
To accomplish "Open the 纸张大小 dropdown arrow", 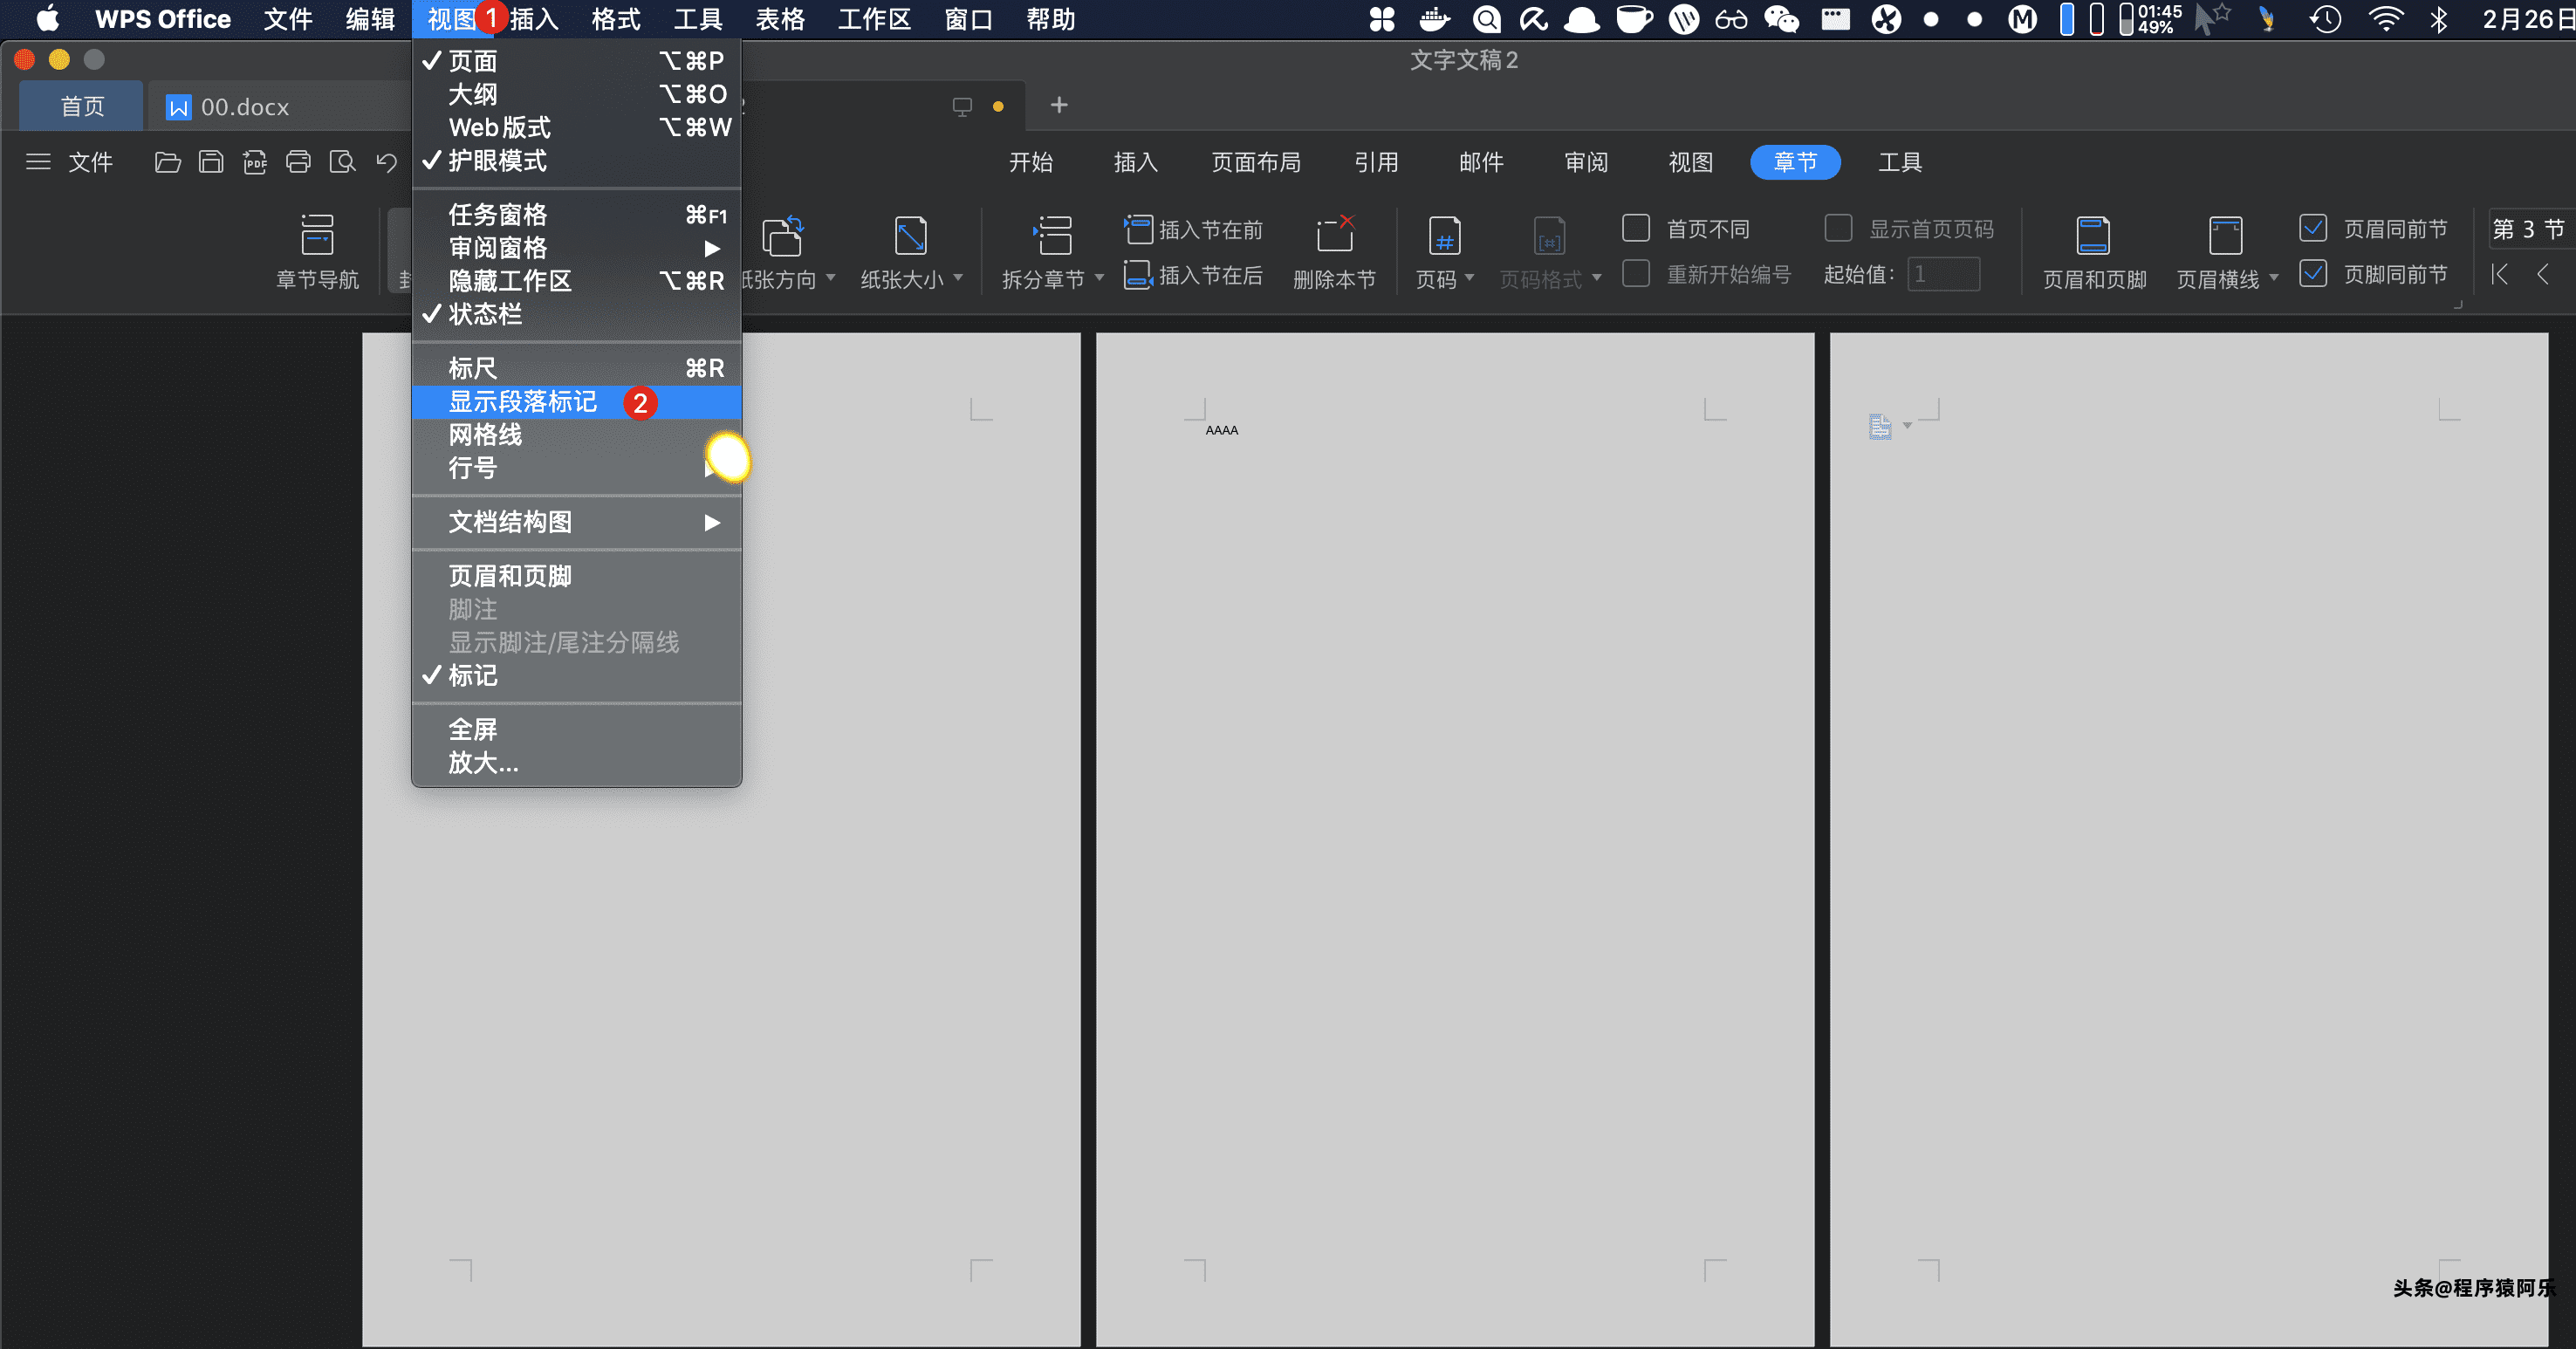I will [958, 278].
